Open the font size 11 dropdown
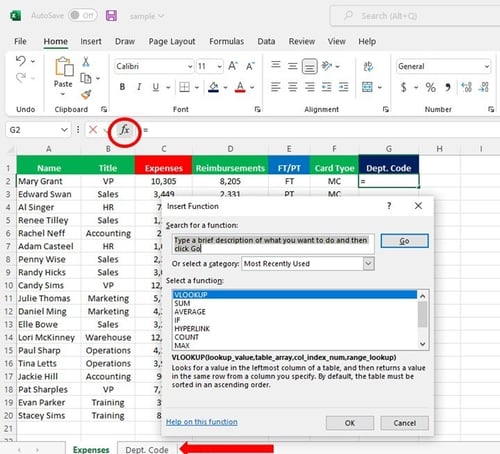Image resolution: width=500 pixels, height=454 pixels. (219, 66)
